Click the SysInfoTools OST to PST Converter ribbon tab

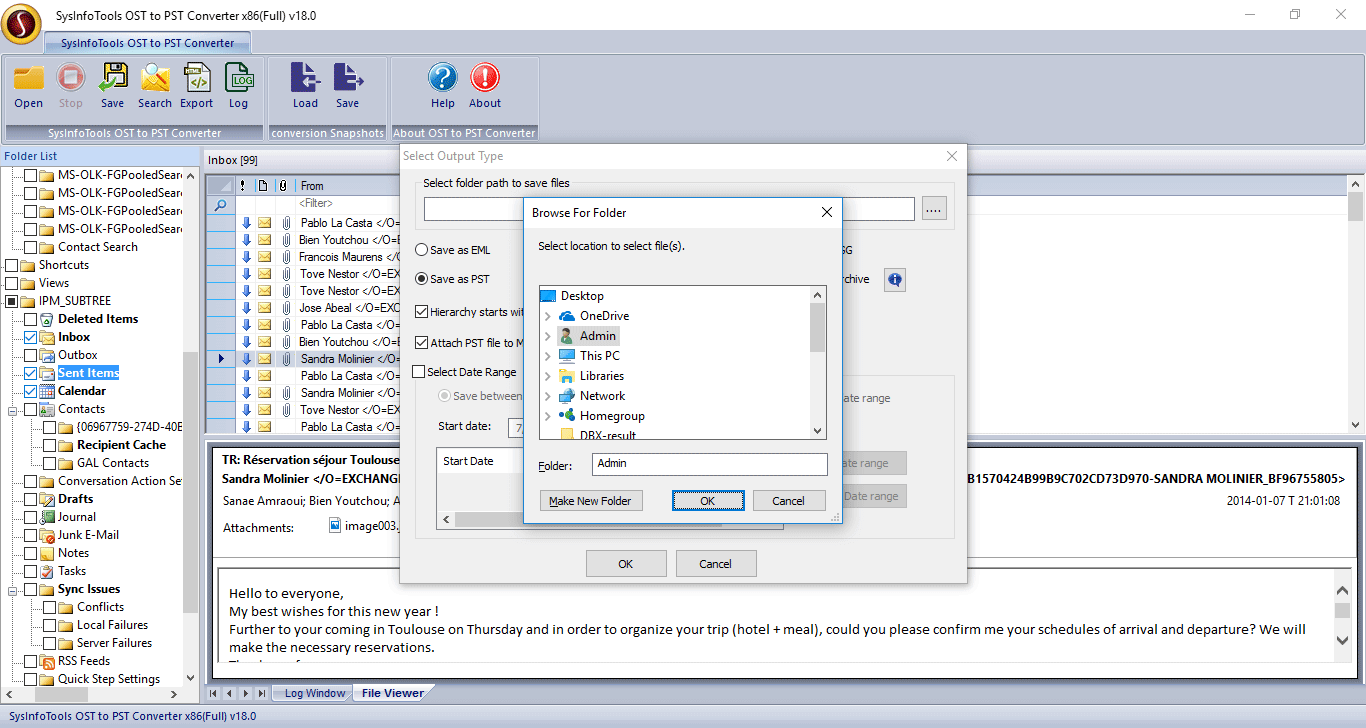[148, 43]
